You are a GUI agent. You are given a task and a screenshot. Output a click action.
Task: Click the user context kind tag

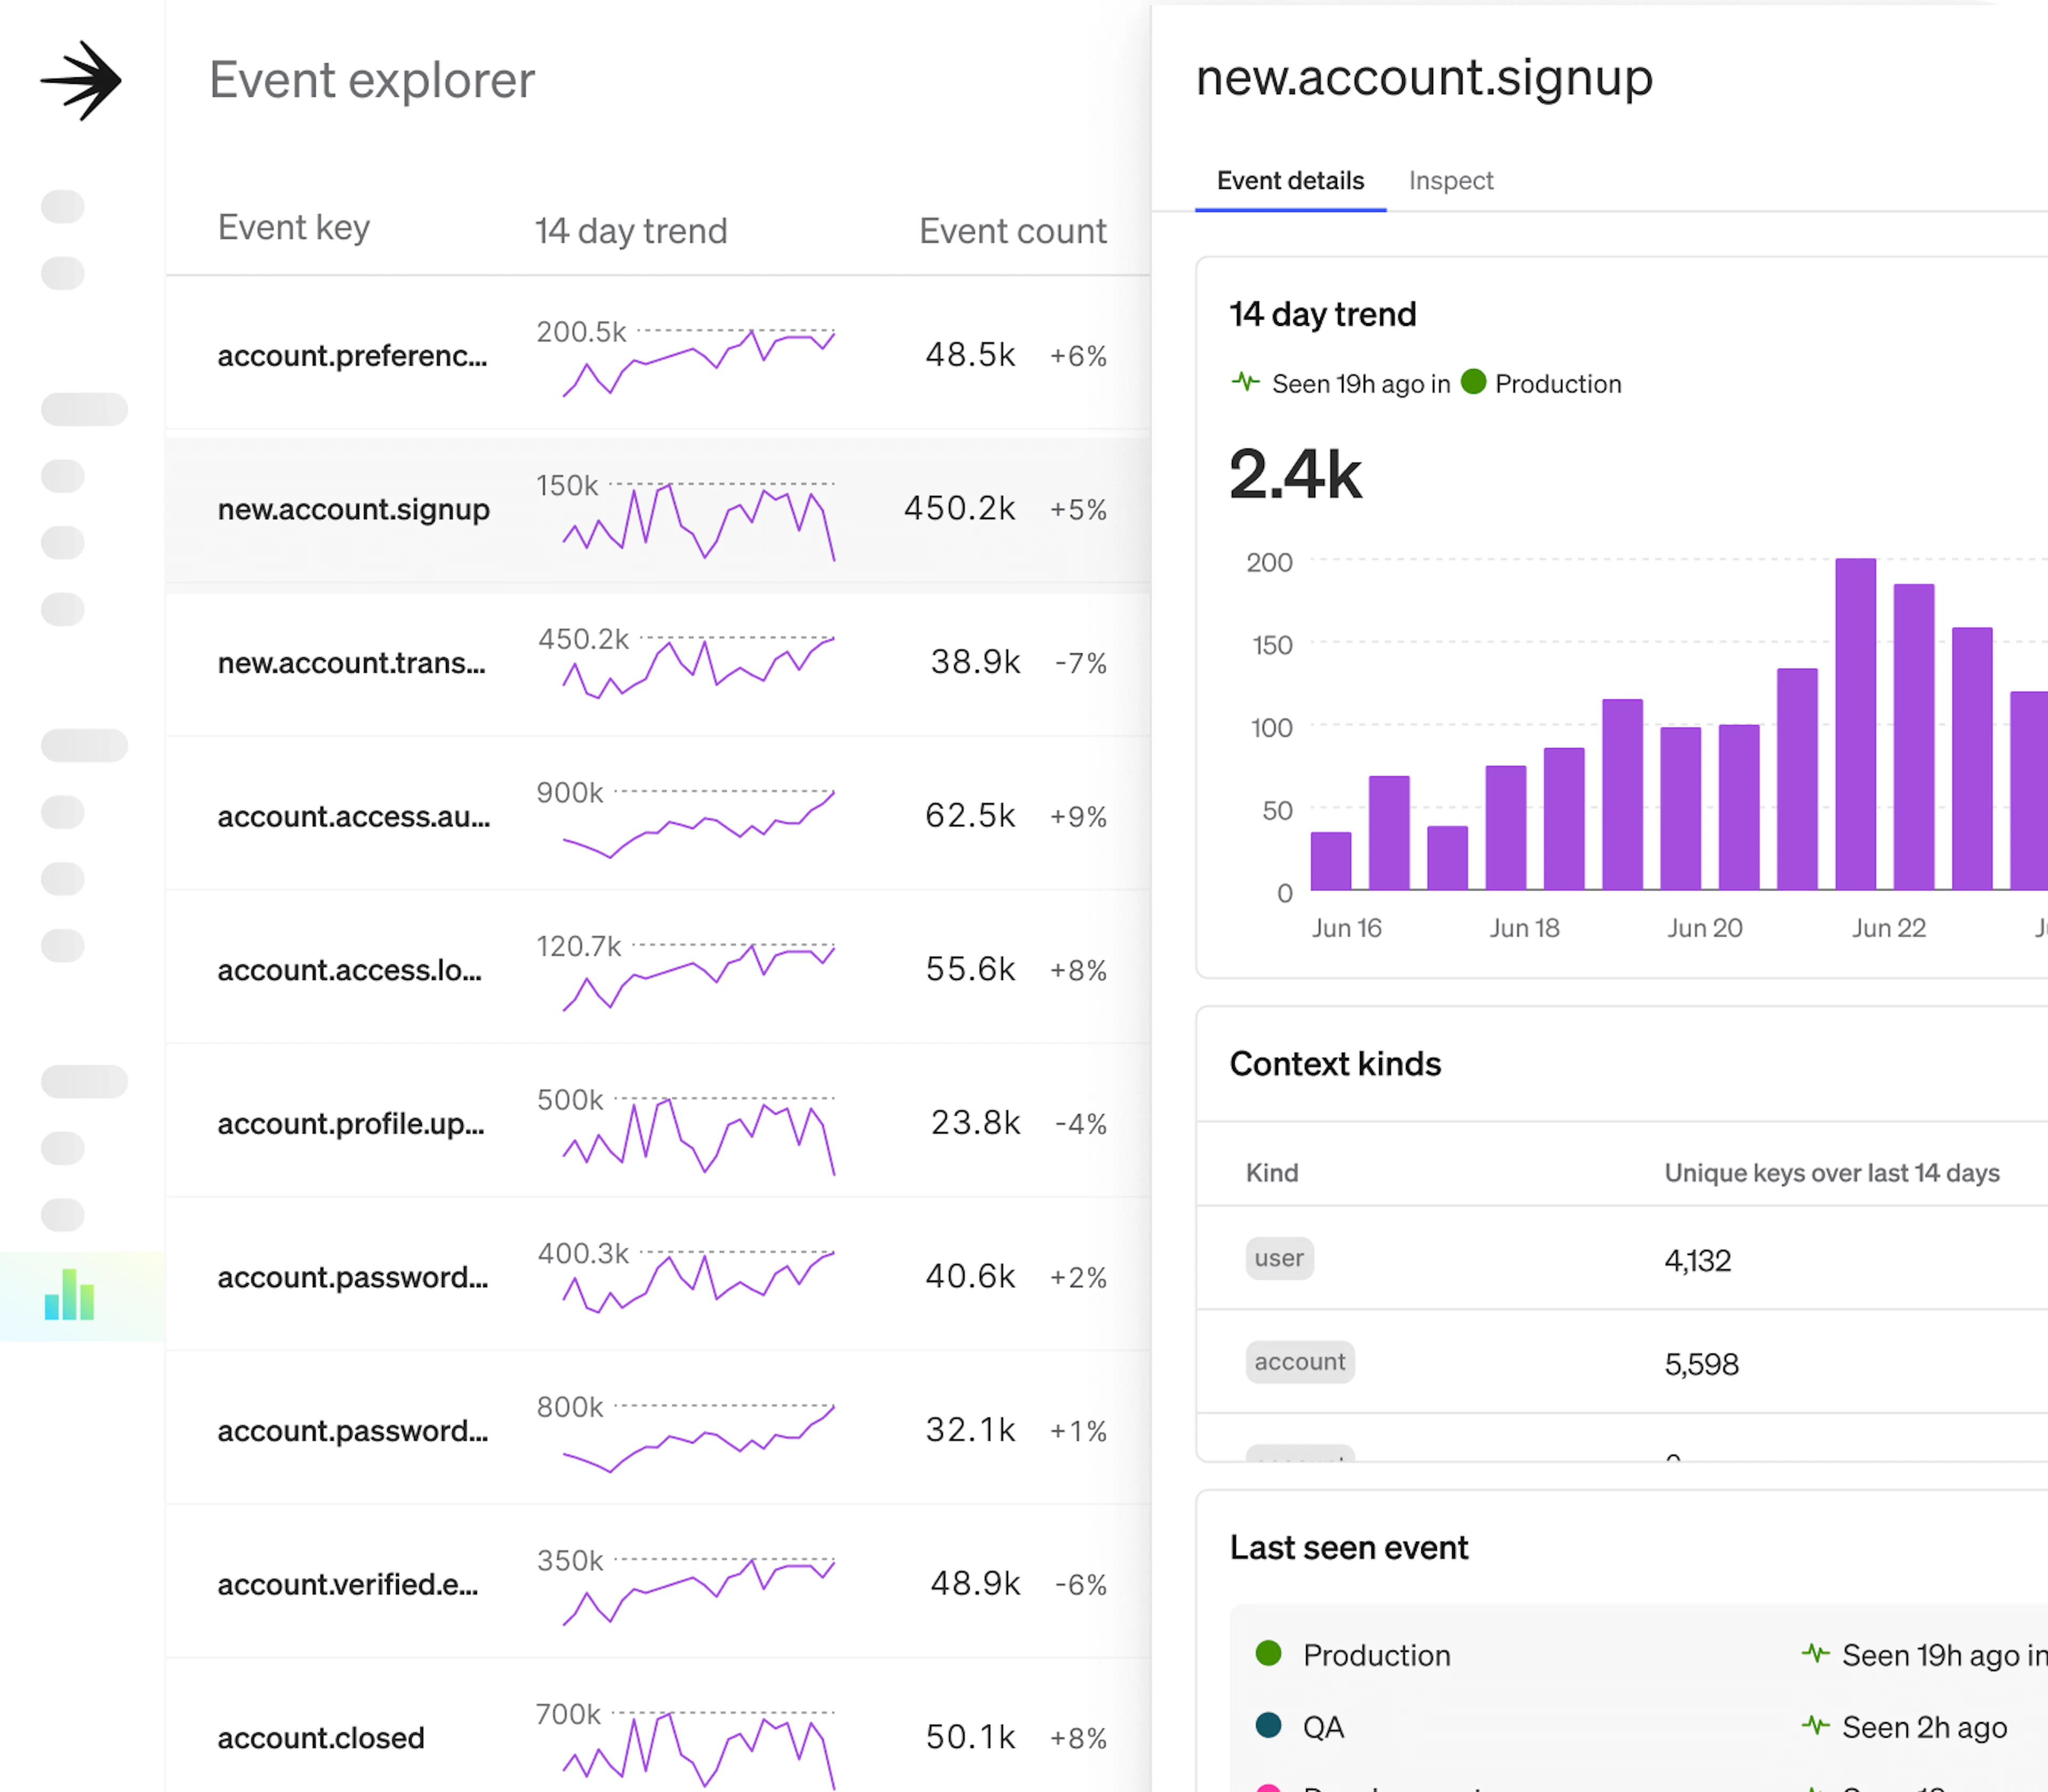coord(1279,1258)
